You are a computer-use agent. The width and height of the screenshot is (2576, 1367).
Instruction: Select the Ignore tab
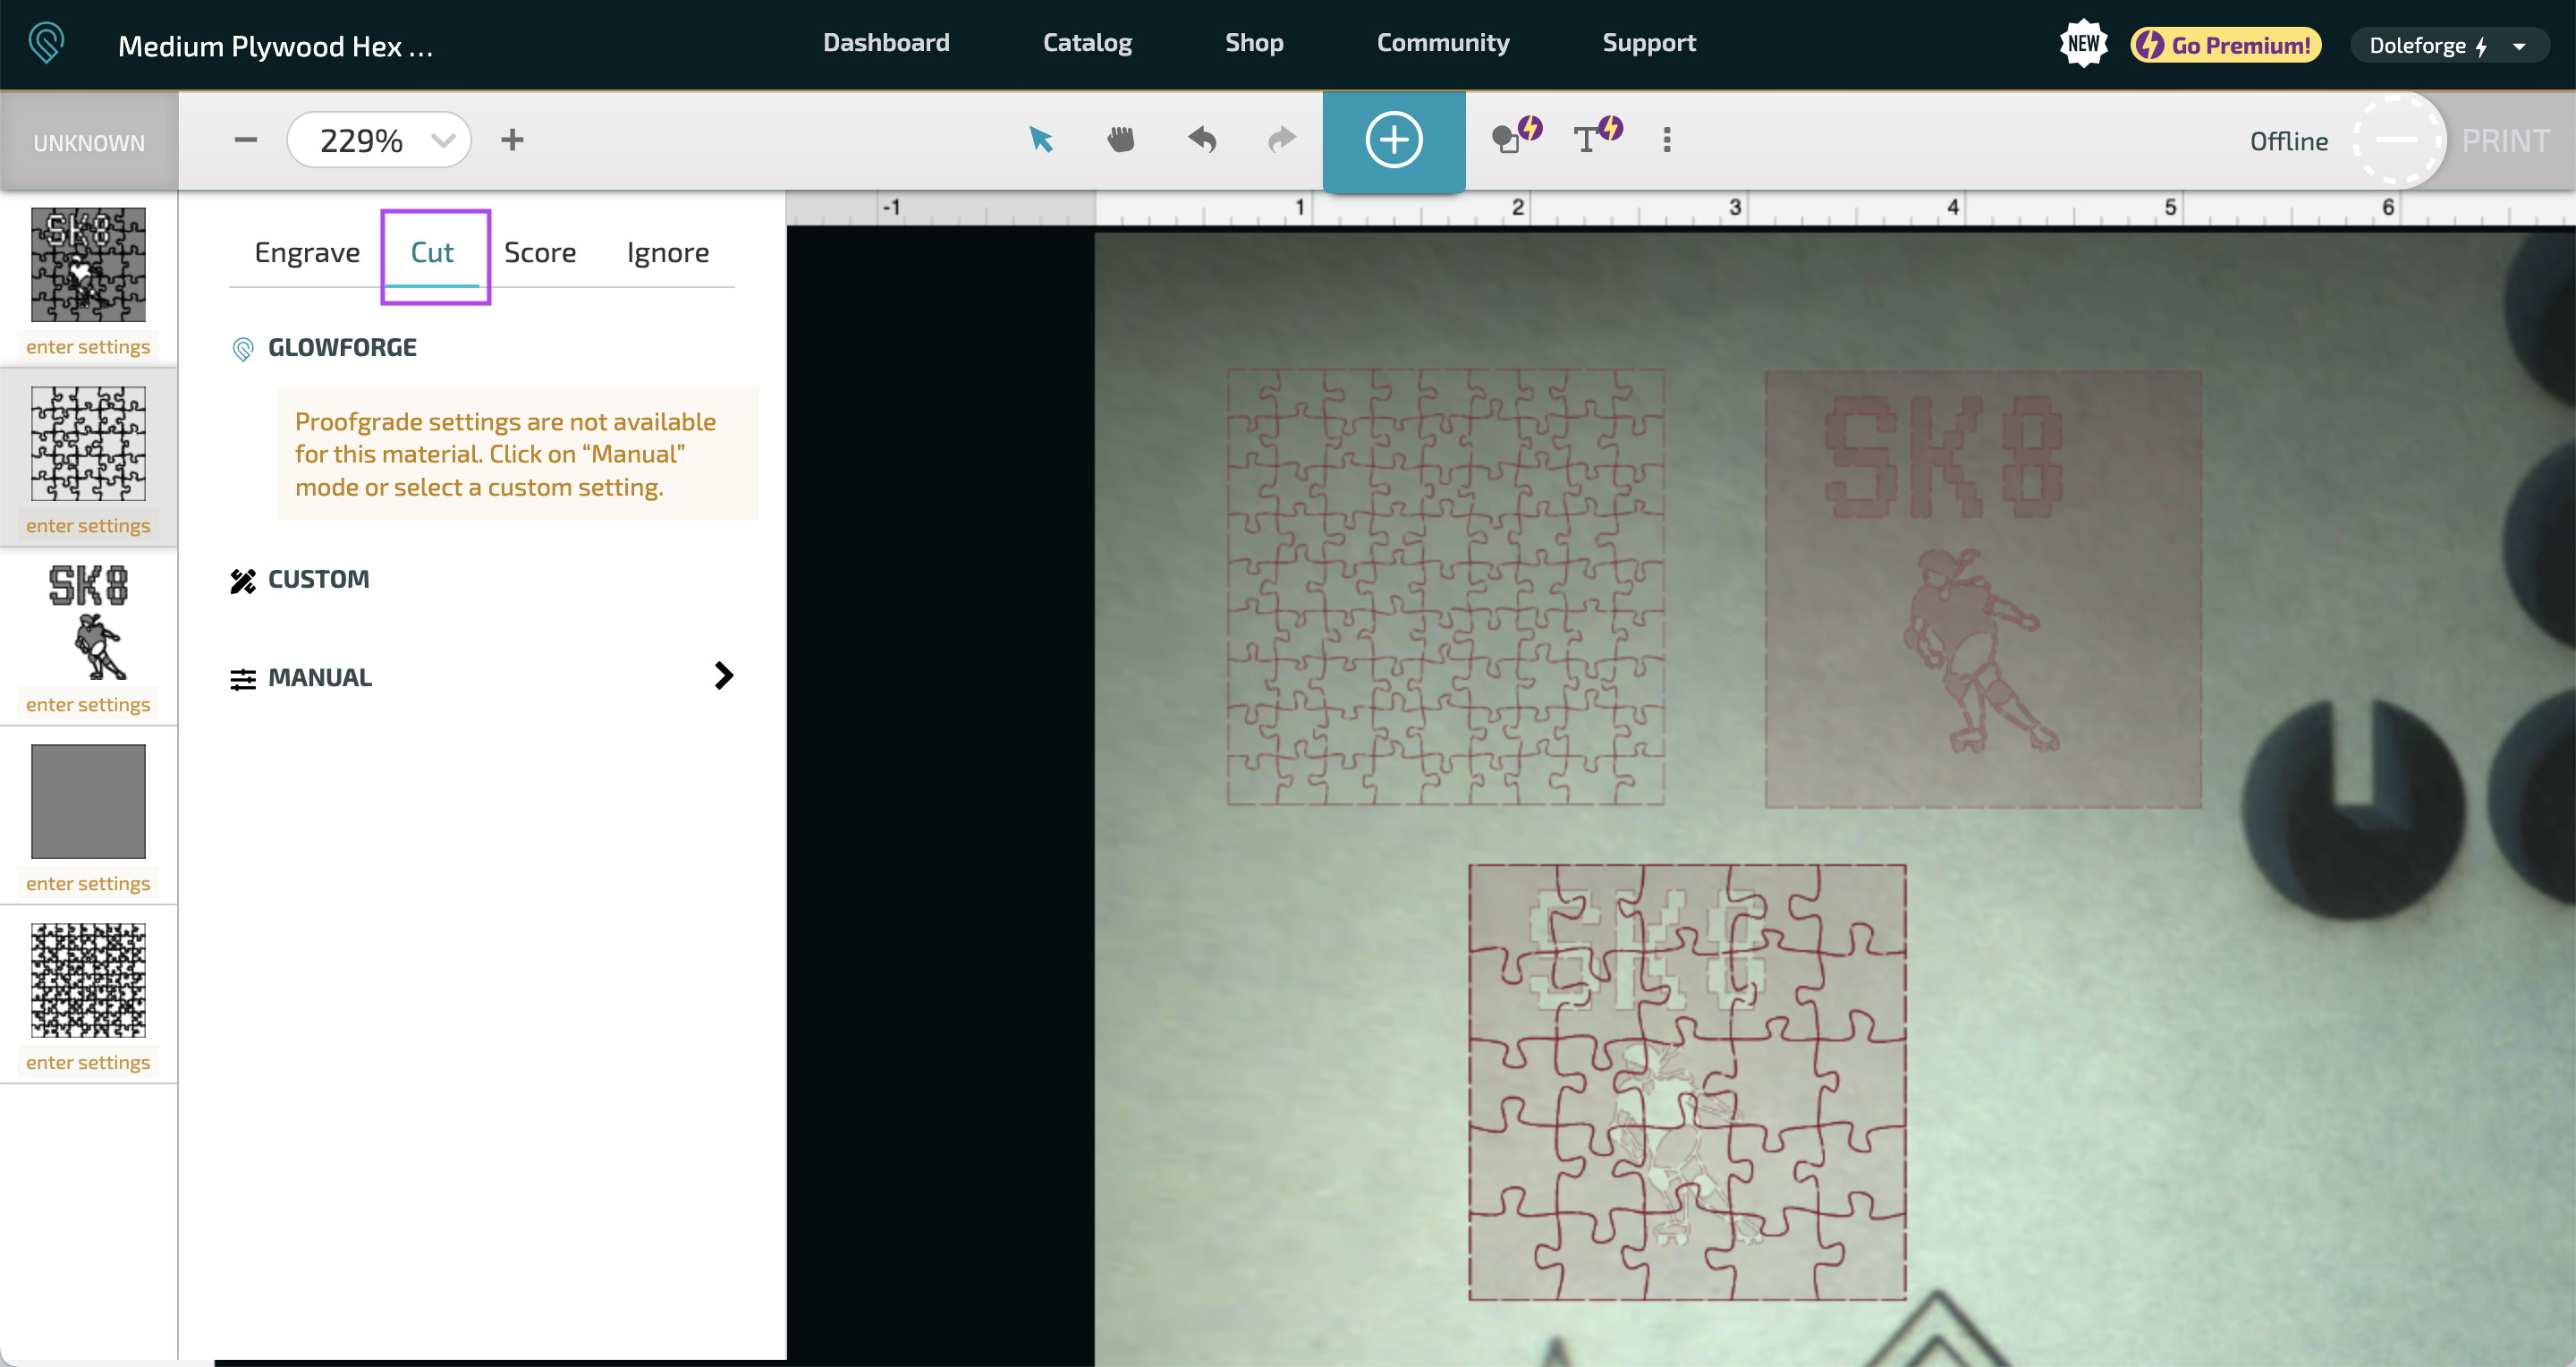[x=667, y=253]
